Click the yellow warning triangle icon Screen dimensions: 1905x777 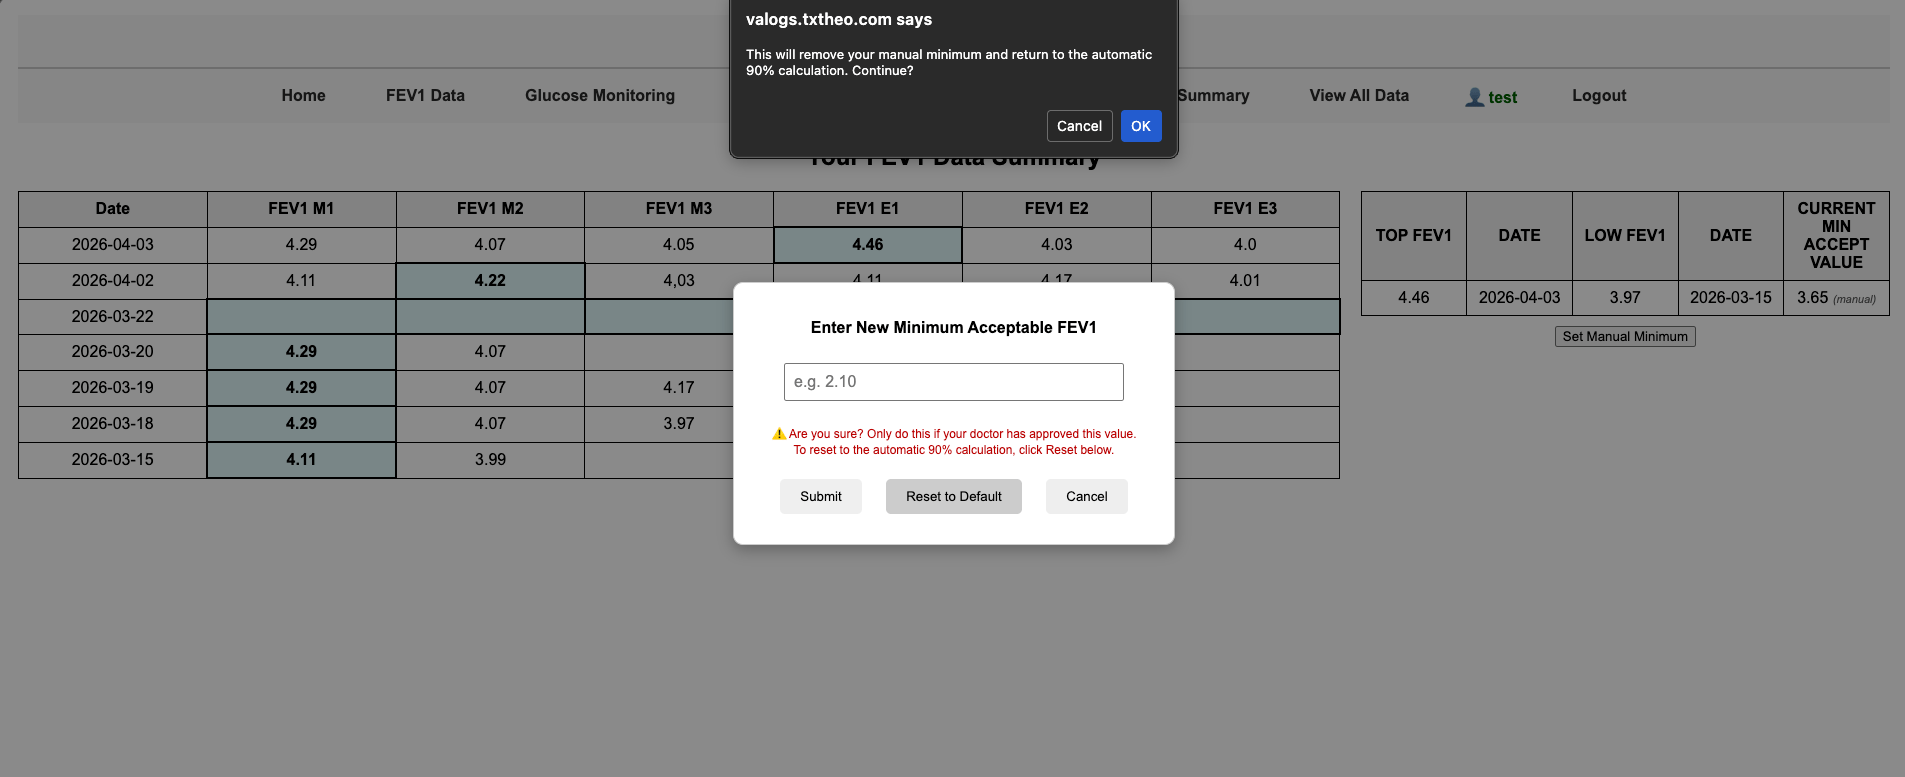pos(779,434)
